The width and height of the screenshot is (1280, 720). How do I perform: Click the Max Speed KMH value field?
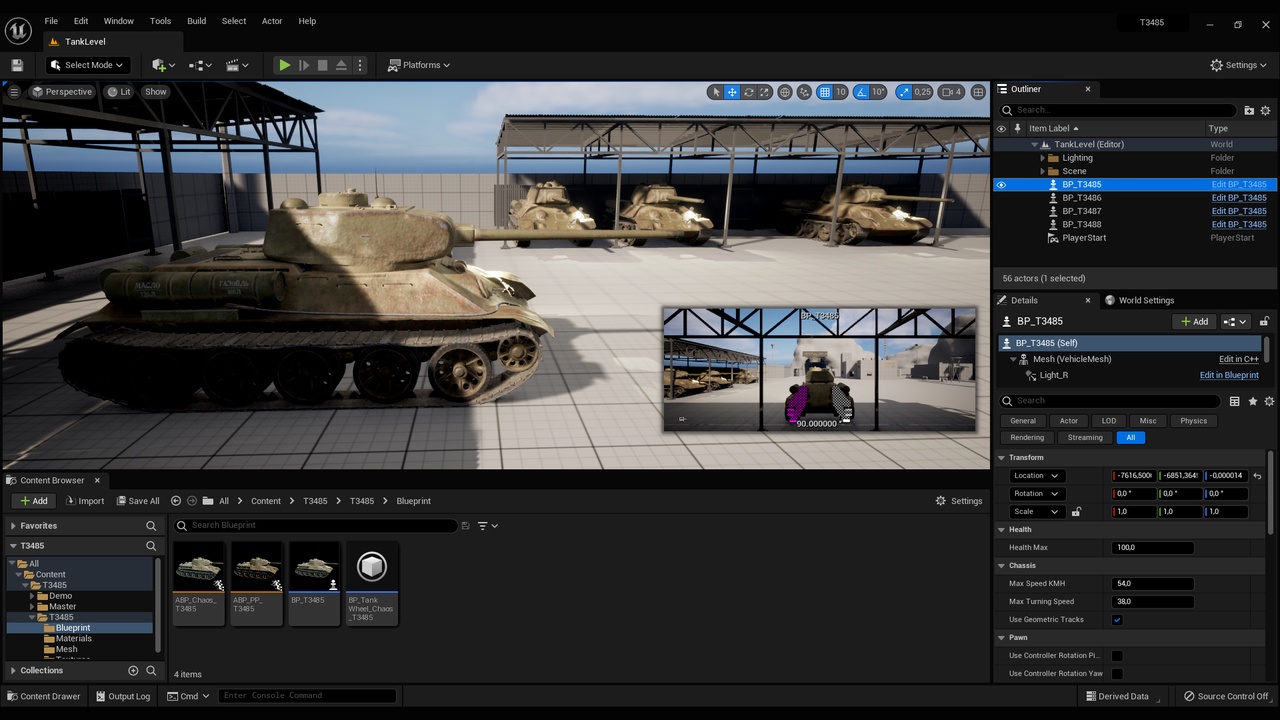tap(1152, 584)
